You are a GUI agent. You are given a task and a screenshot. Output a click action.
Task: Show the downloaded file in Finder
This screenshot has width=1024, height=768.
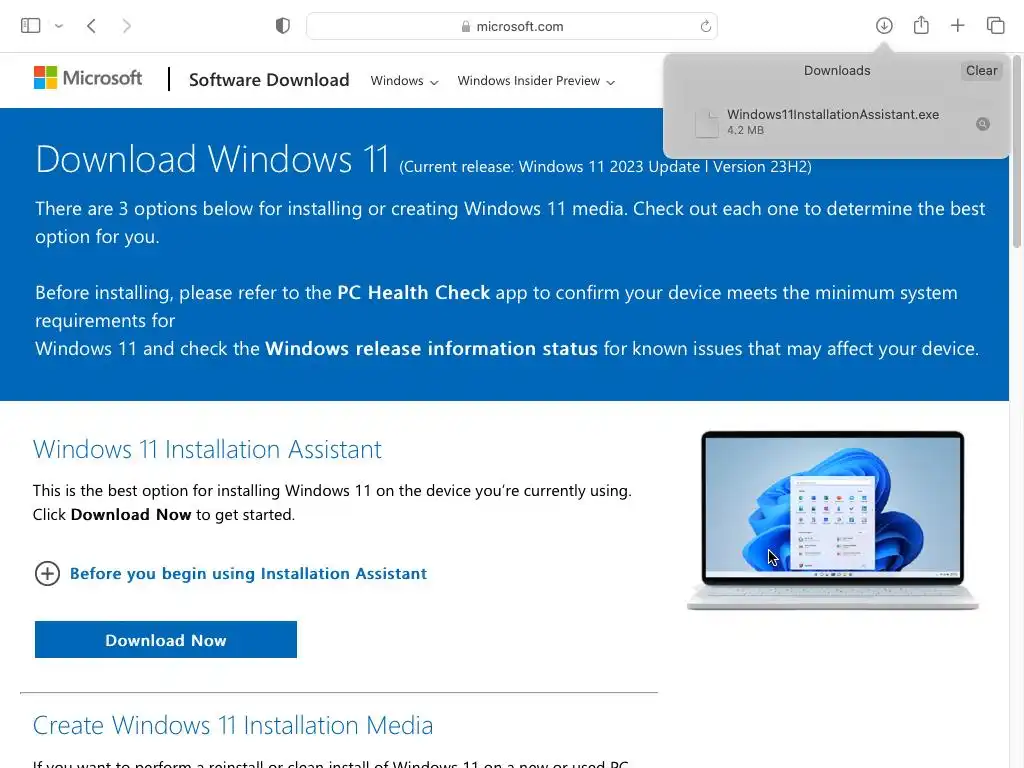coord(982,124)
